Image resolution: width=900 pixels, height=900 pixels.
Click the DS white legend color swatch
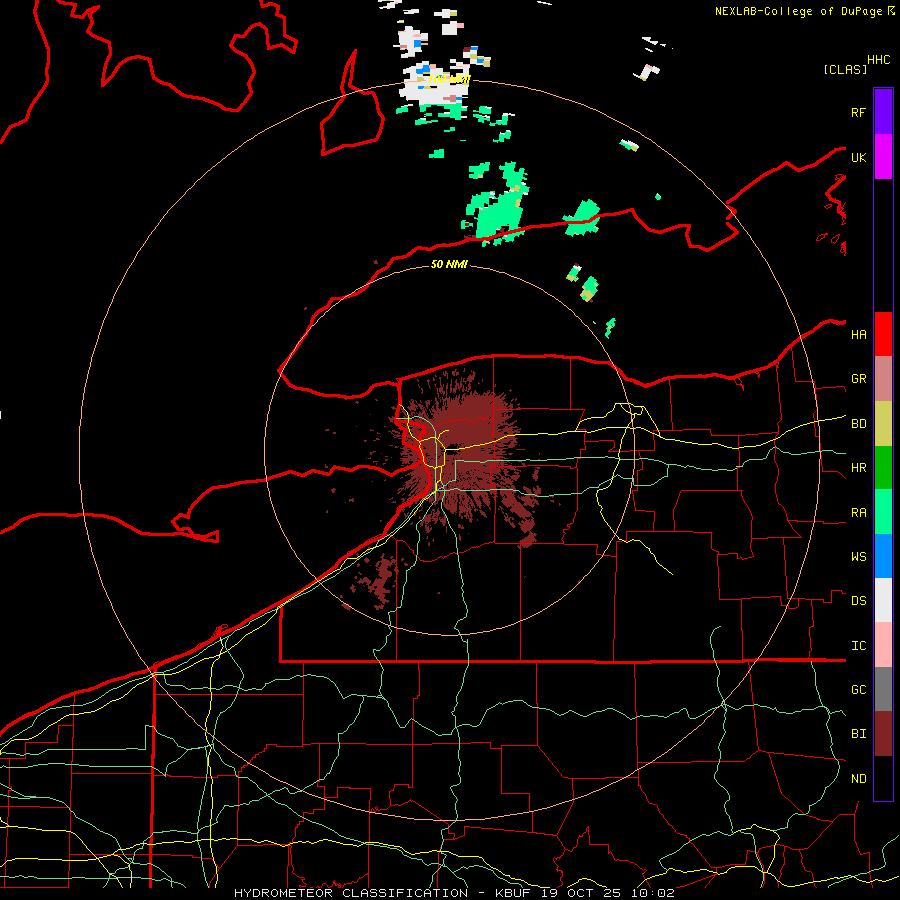click(x=883, y=600)
